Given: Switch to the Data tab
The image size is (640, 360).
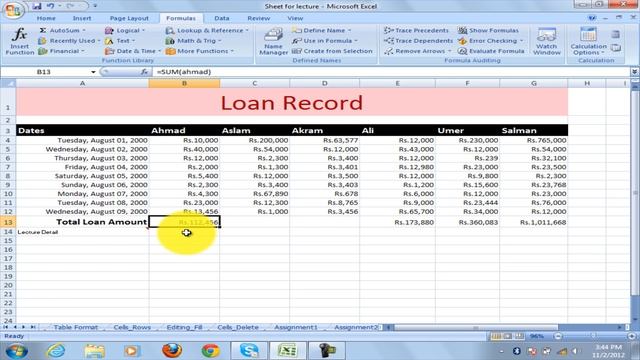Looking at the screenshot, I should tap(222, 18).
